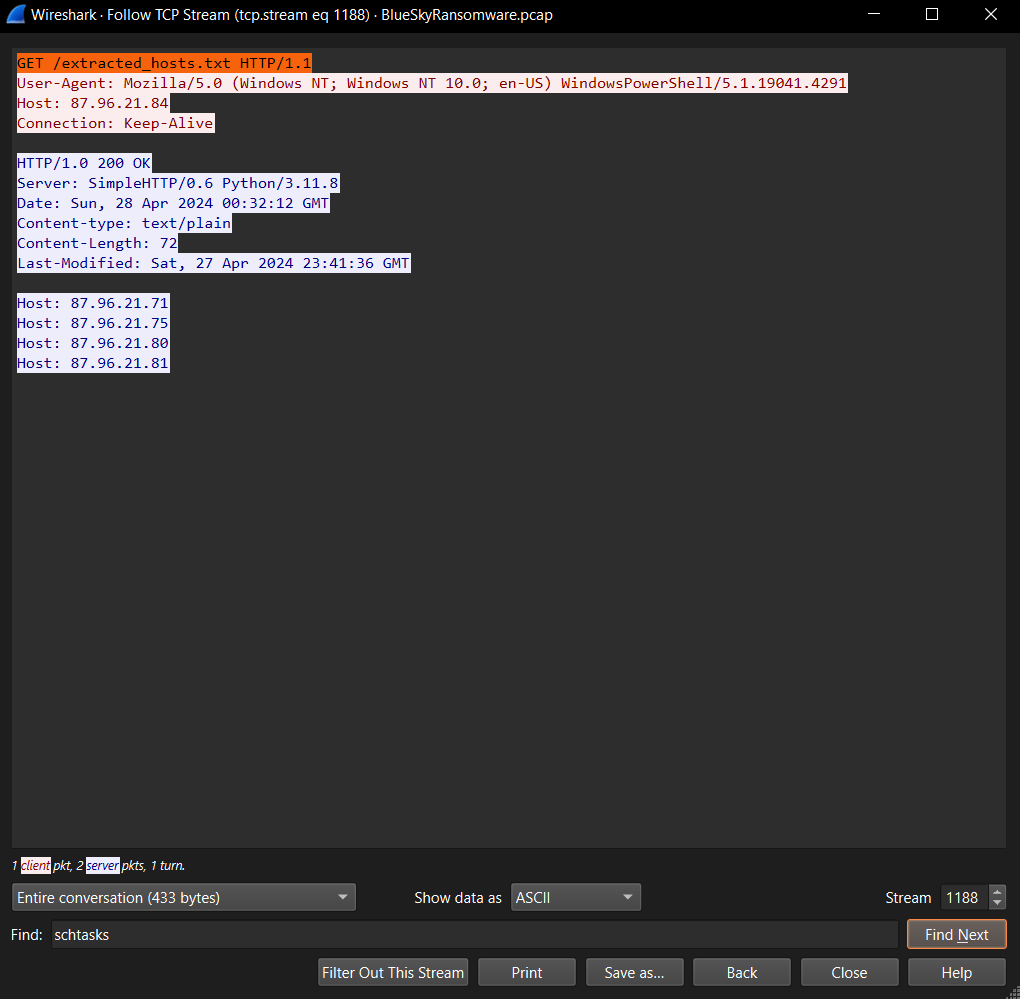Open the Show data as ASCII dropdown
1020x999 pixels.
[x=576, y=898]
